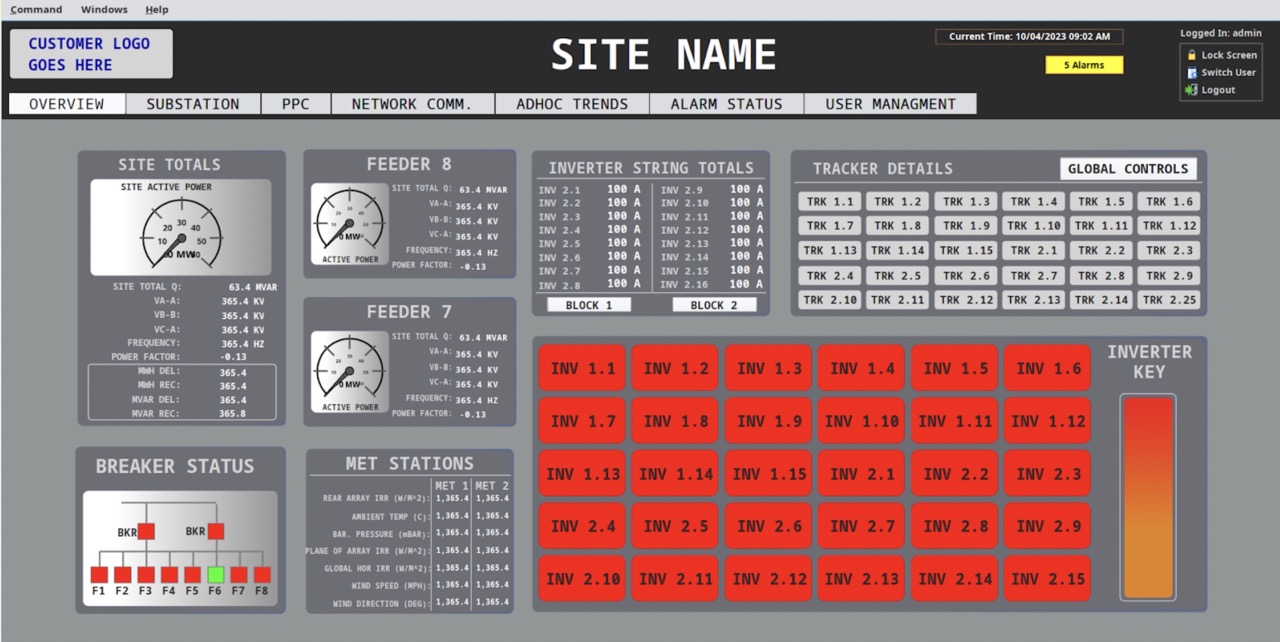
Task: Switch to the Substation tab
Action: [193, 104]
